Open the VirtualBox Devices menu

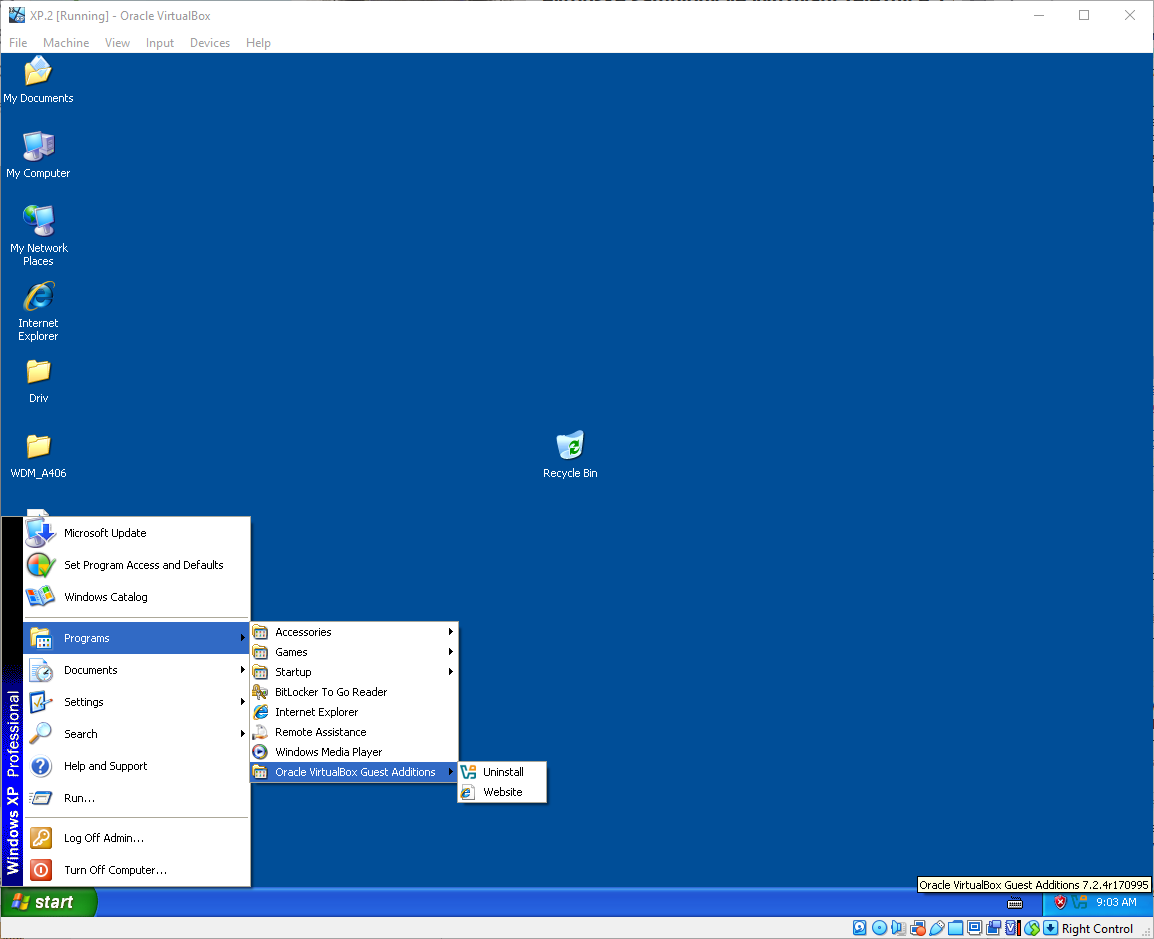(x=210, y=43)
